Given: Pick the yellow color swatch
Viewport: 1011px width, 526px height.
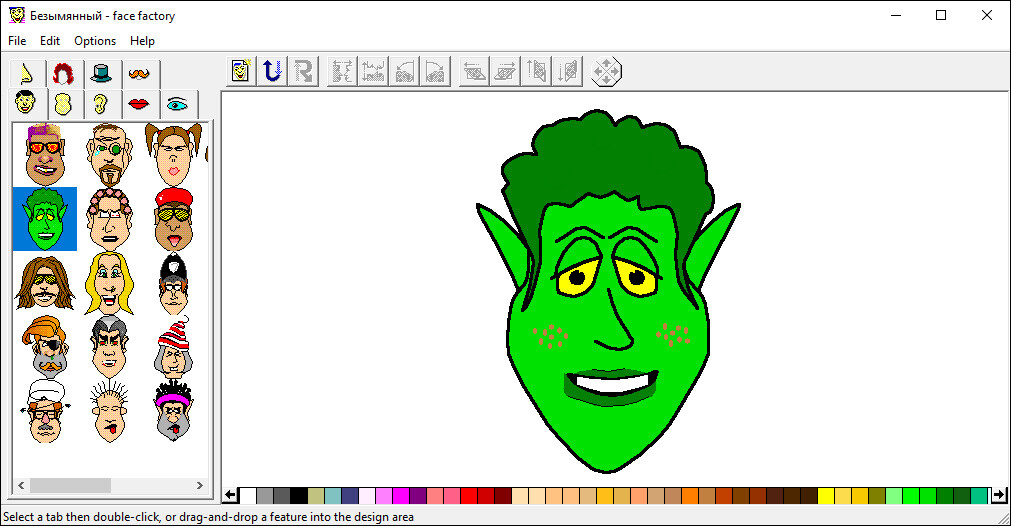Looking at the screenshot, I should click(x=825, y=495).
